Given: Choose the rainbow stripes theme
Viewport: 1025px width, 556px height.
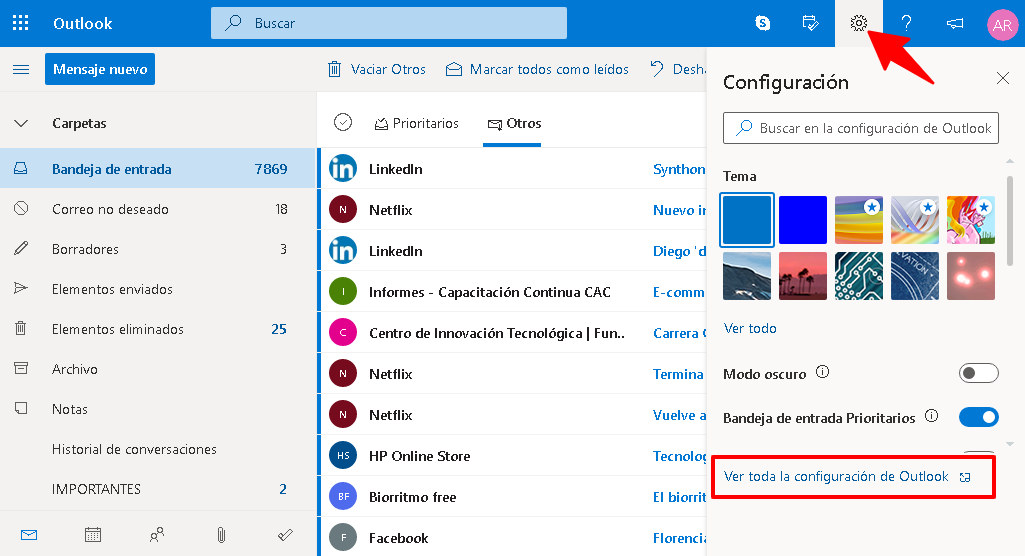Looking at the screenshot, I should pyautogui.click(x=859, y=220).
